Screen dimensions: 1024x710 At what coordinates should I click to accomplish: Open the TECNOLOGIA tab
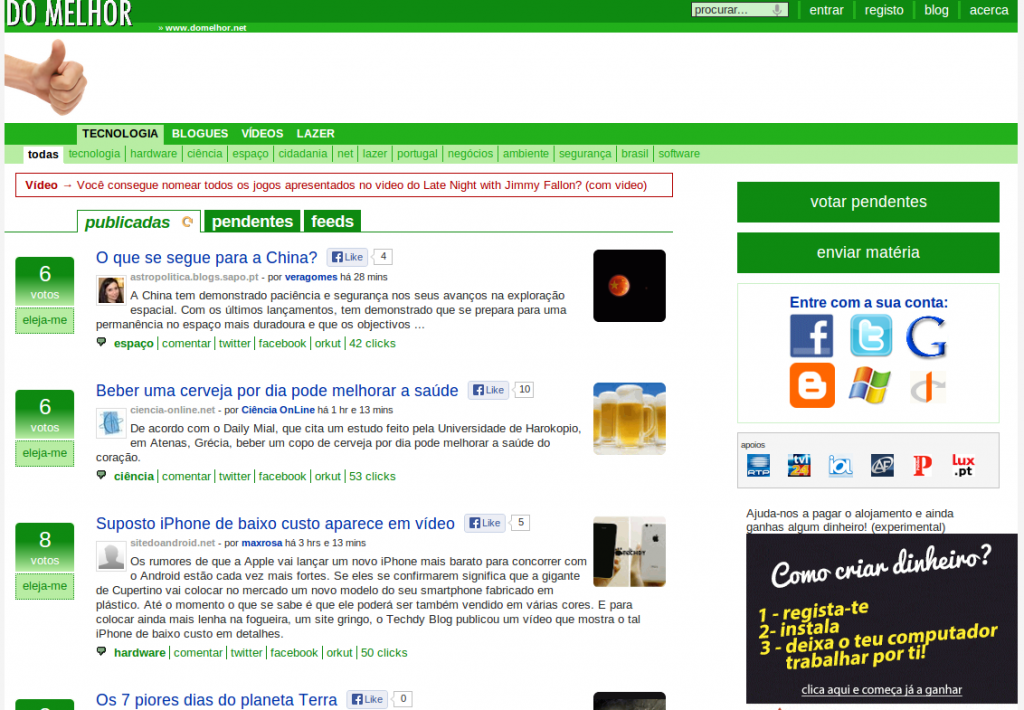120,133
